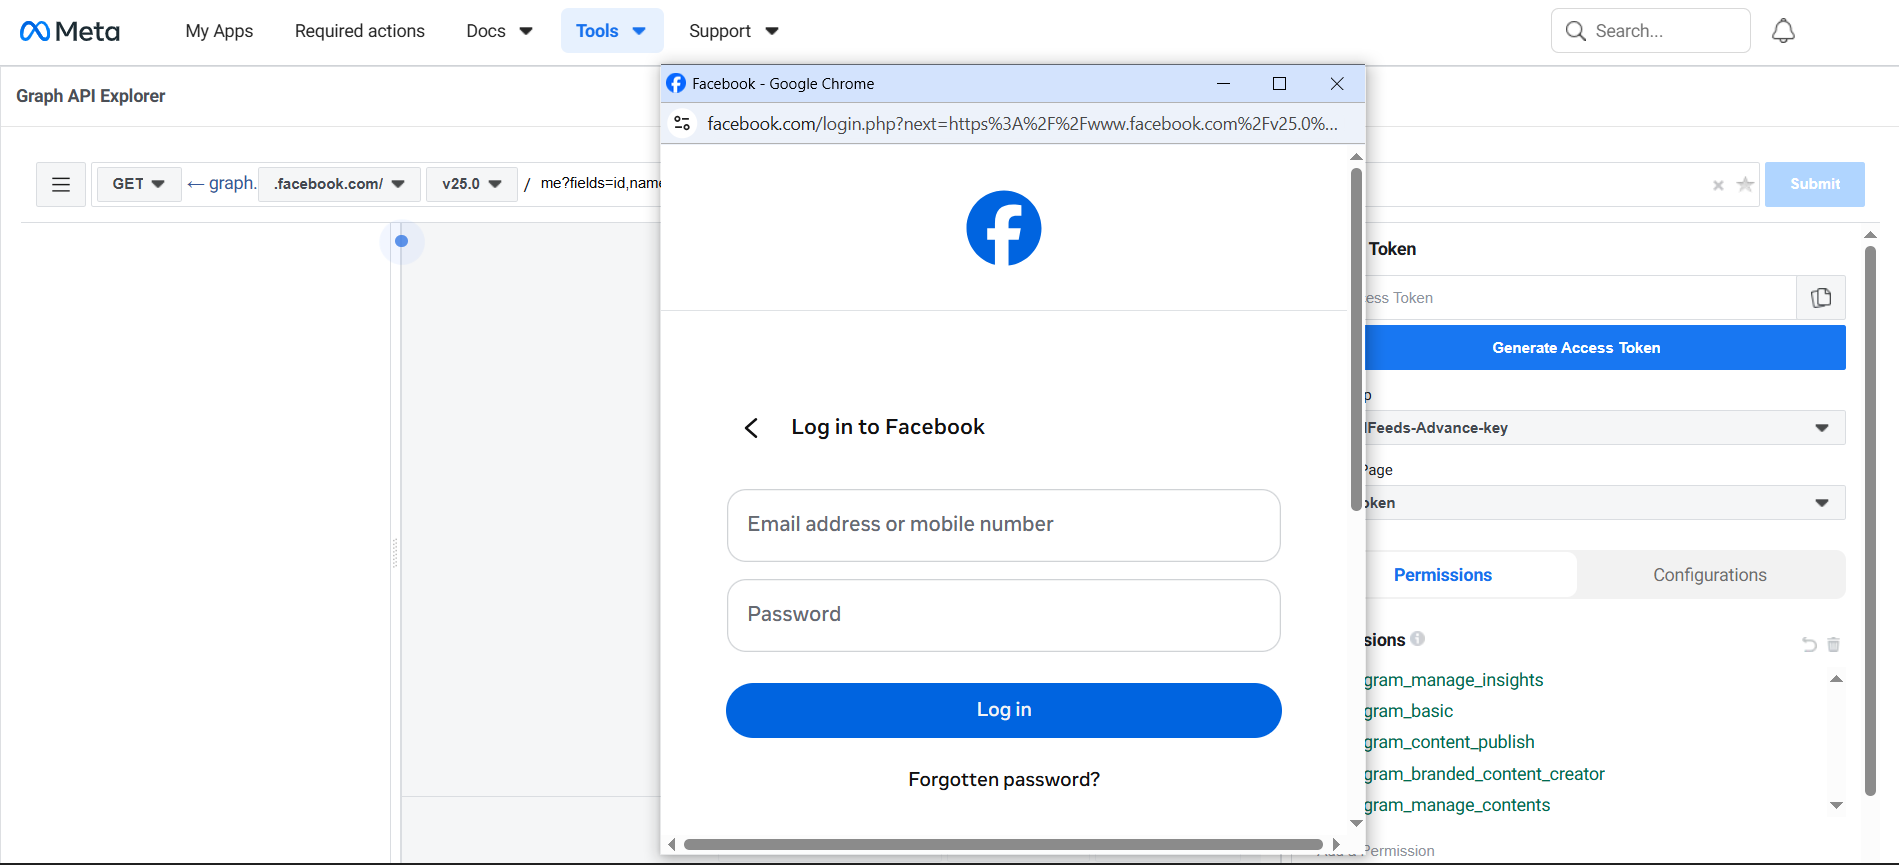
Task: Open the Feeds-Advance-key app dropdown
Action: (x=1604, y=428)
